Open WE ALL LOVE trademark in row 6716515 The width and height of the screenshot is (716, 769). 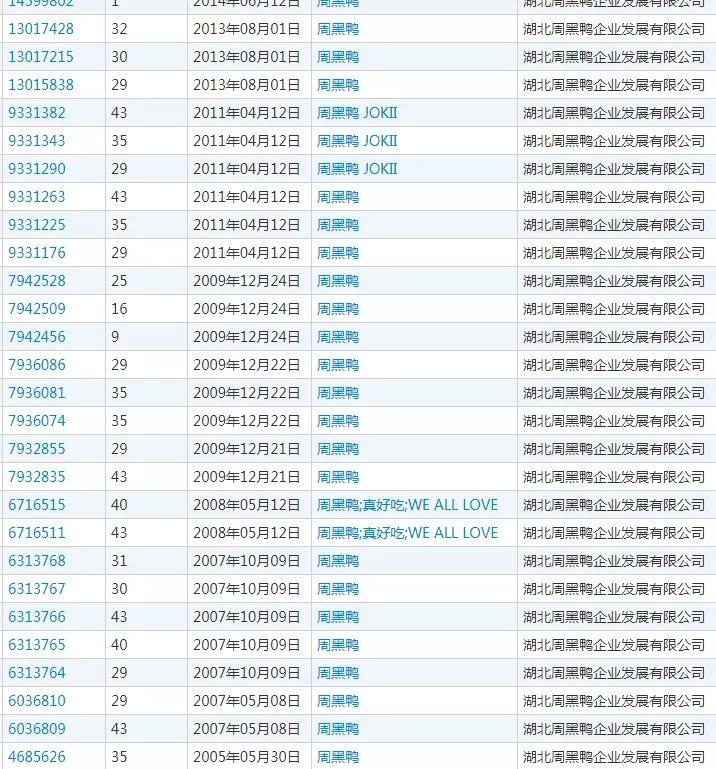(407, 505)
